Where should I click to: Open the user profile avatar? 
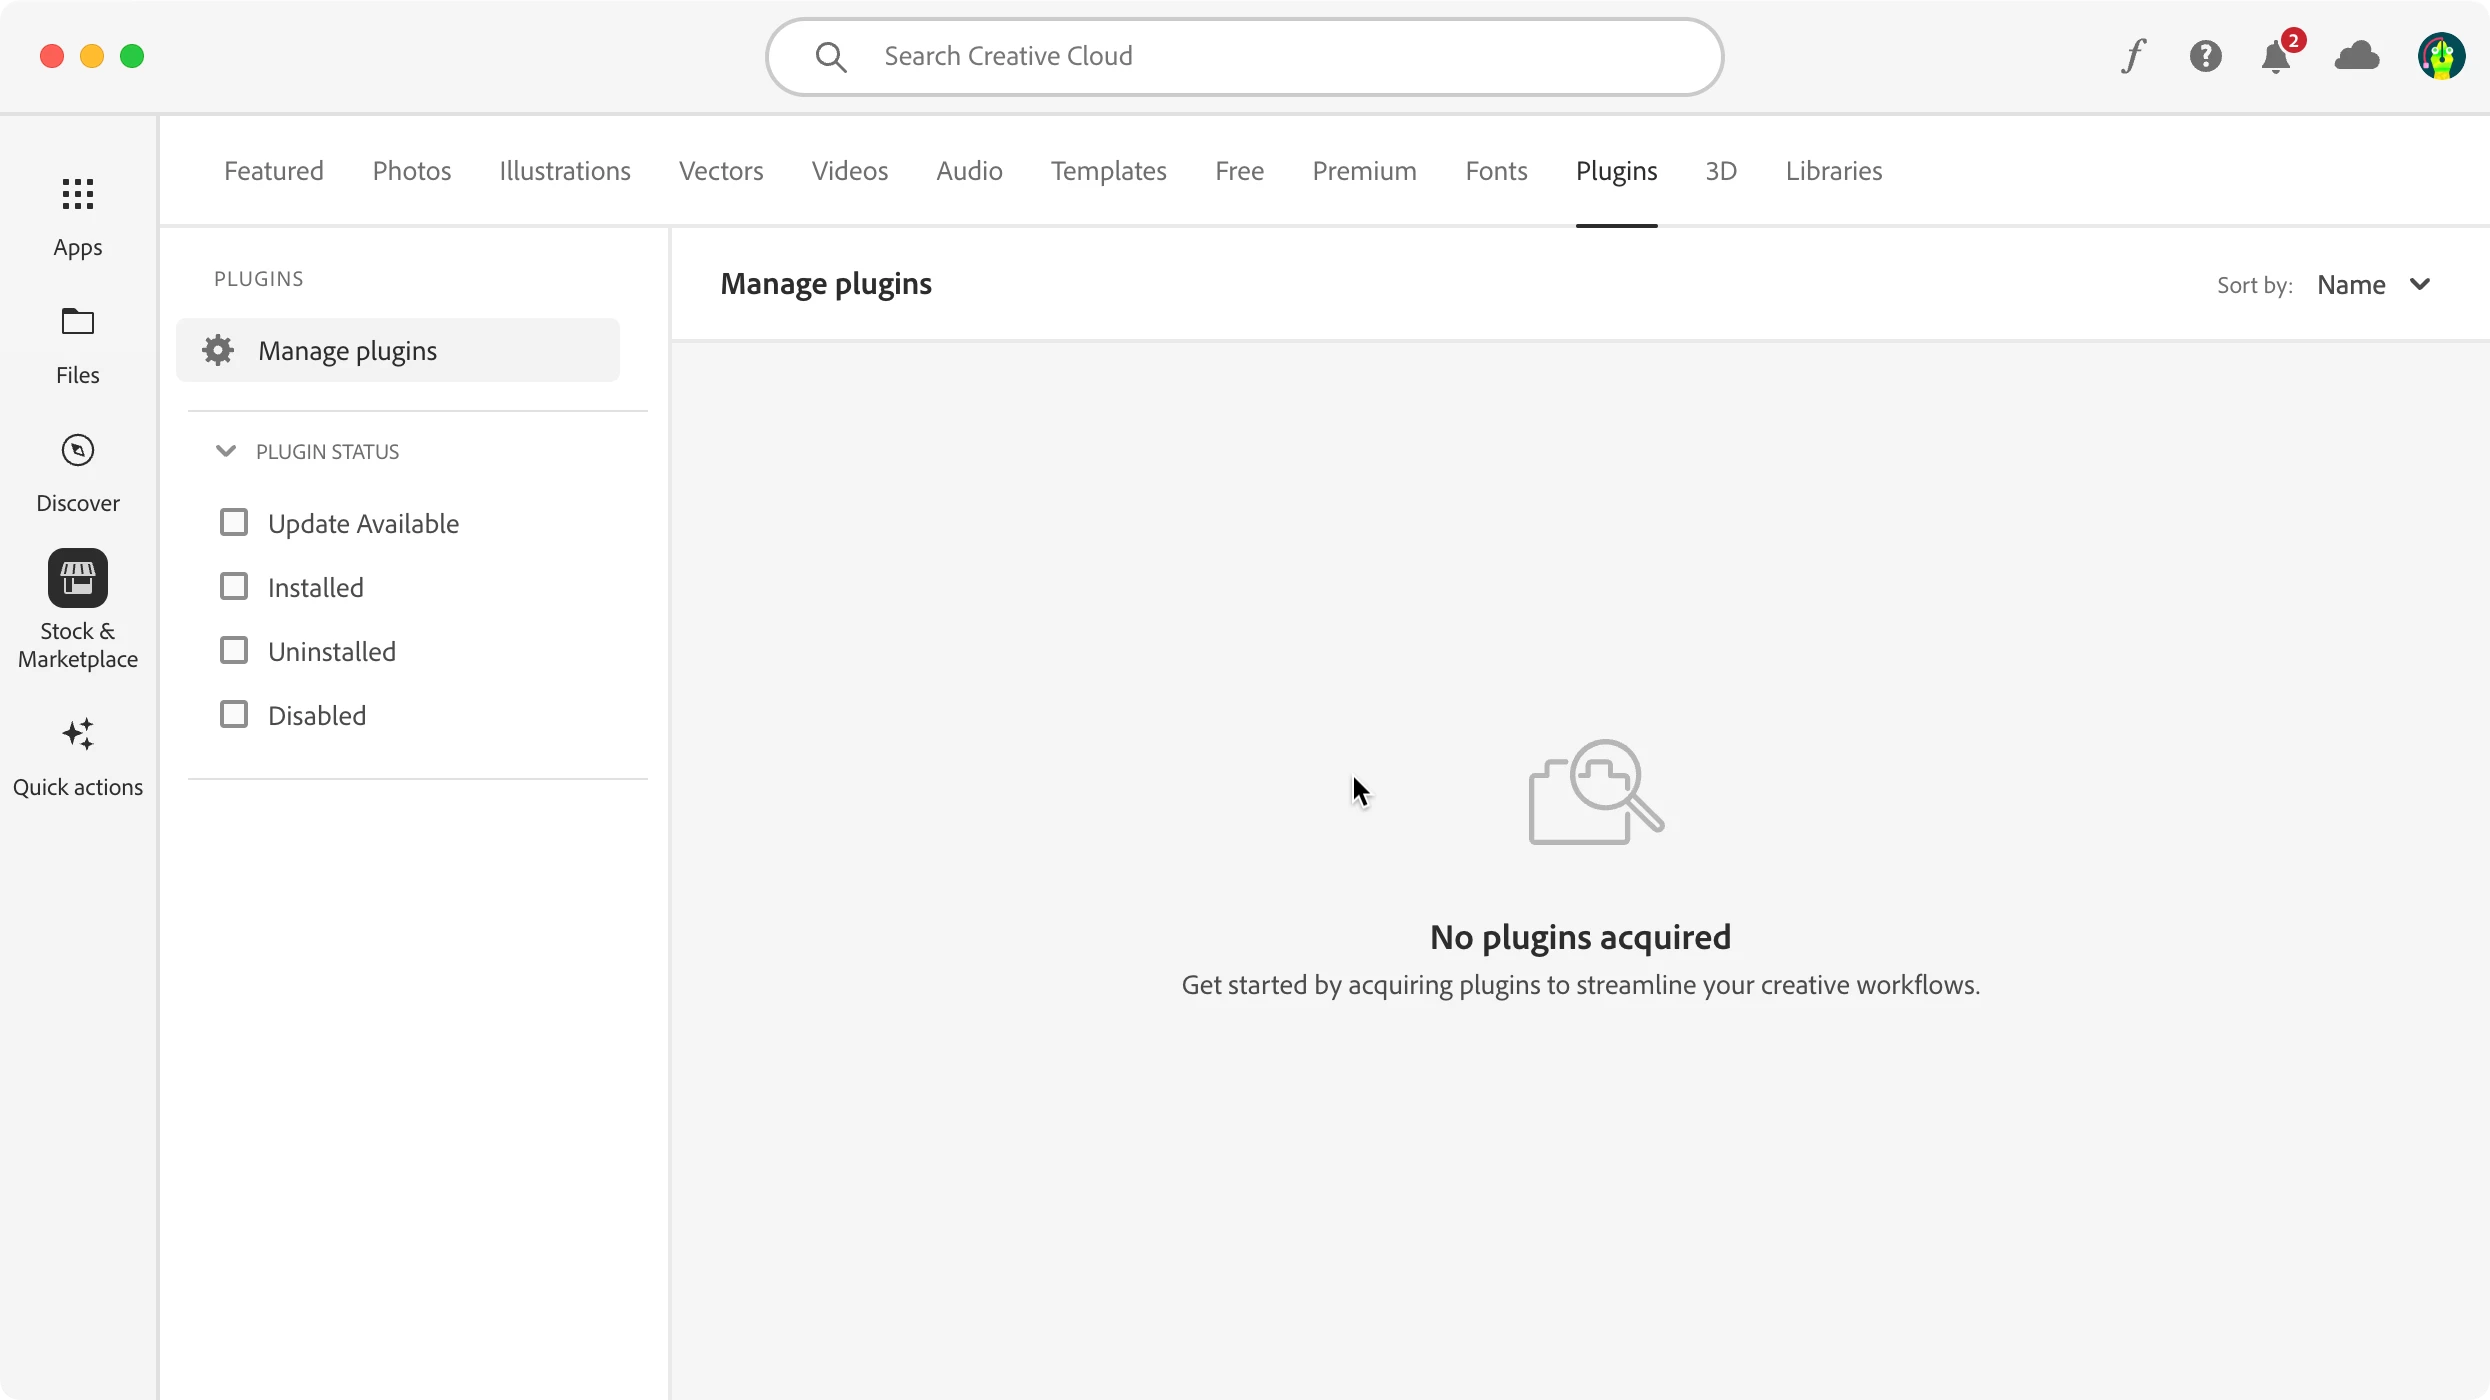click(2441, 56)
